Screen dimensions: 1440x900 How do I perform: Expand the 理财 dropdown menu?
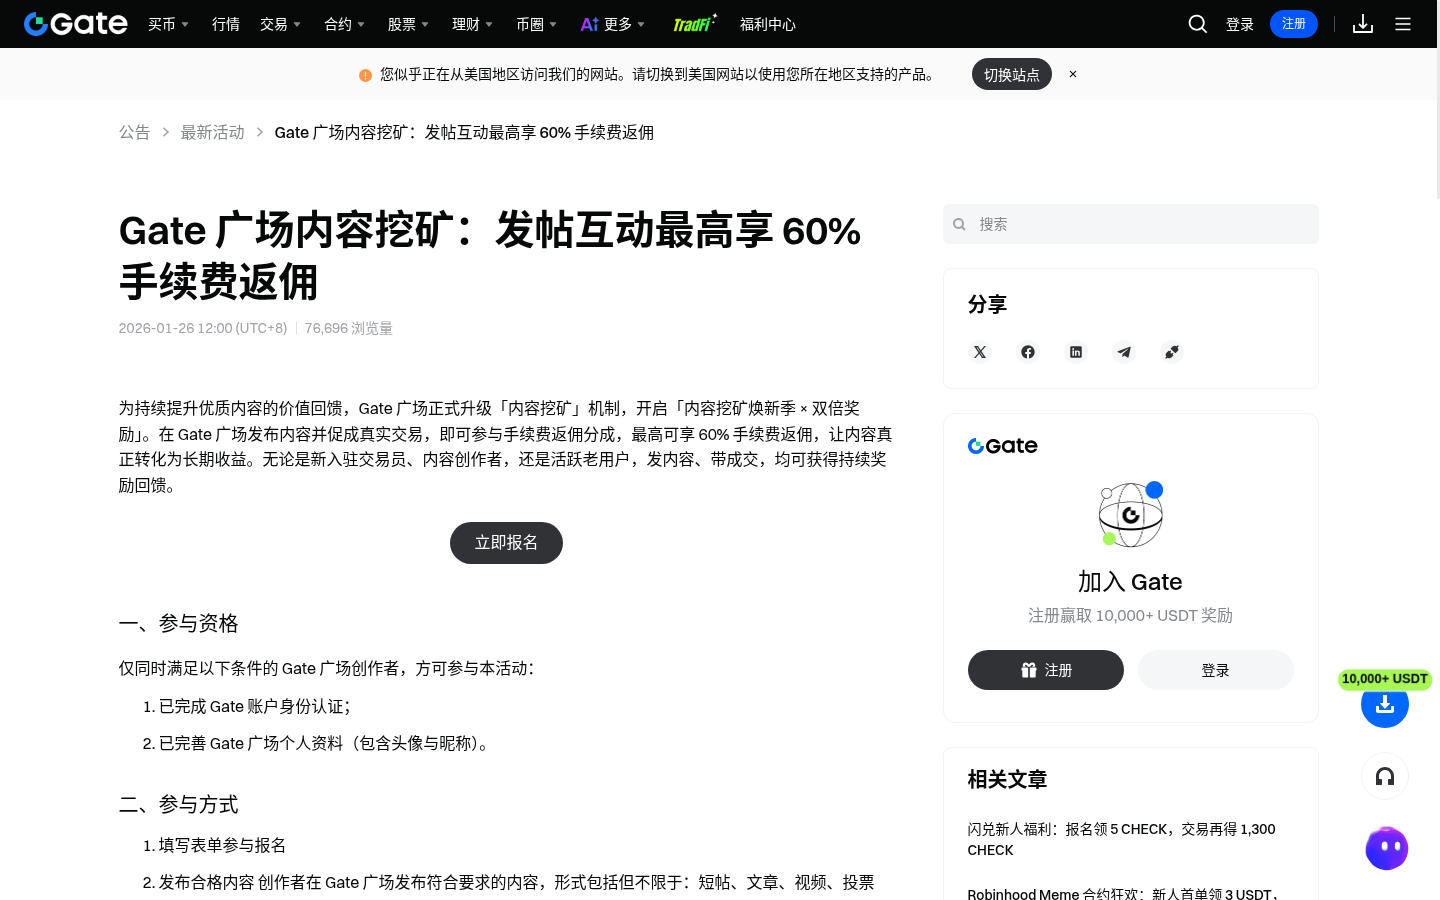click(x=473, y=24)
